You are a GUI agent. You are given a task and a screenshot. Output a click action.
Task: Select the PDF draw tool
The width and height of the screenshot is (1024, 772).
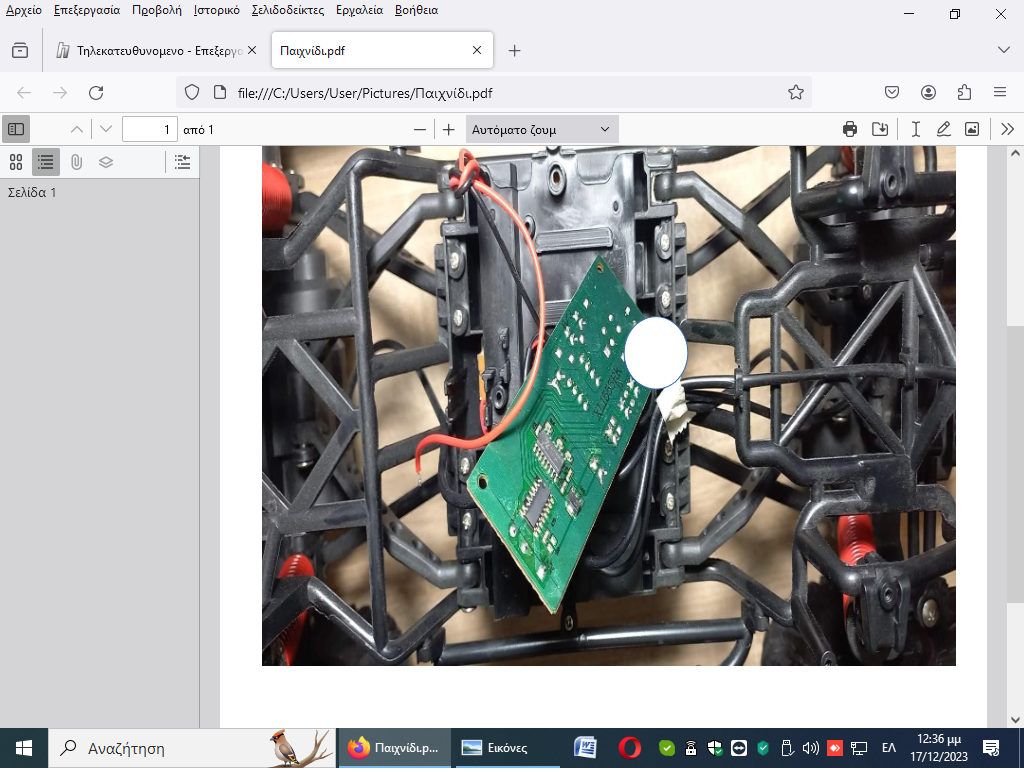pos(944,129)
